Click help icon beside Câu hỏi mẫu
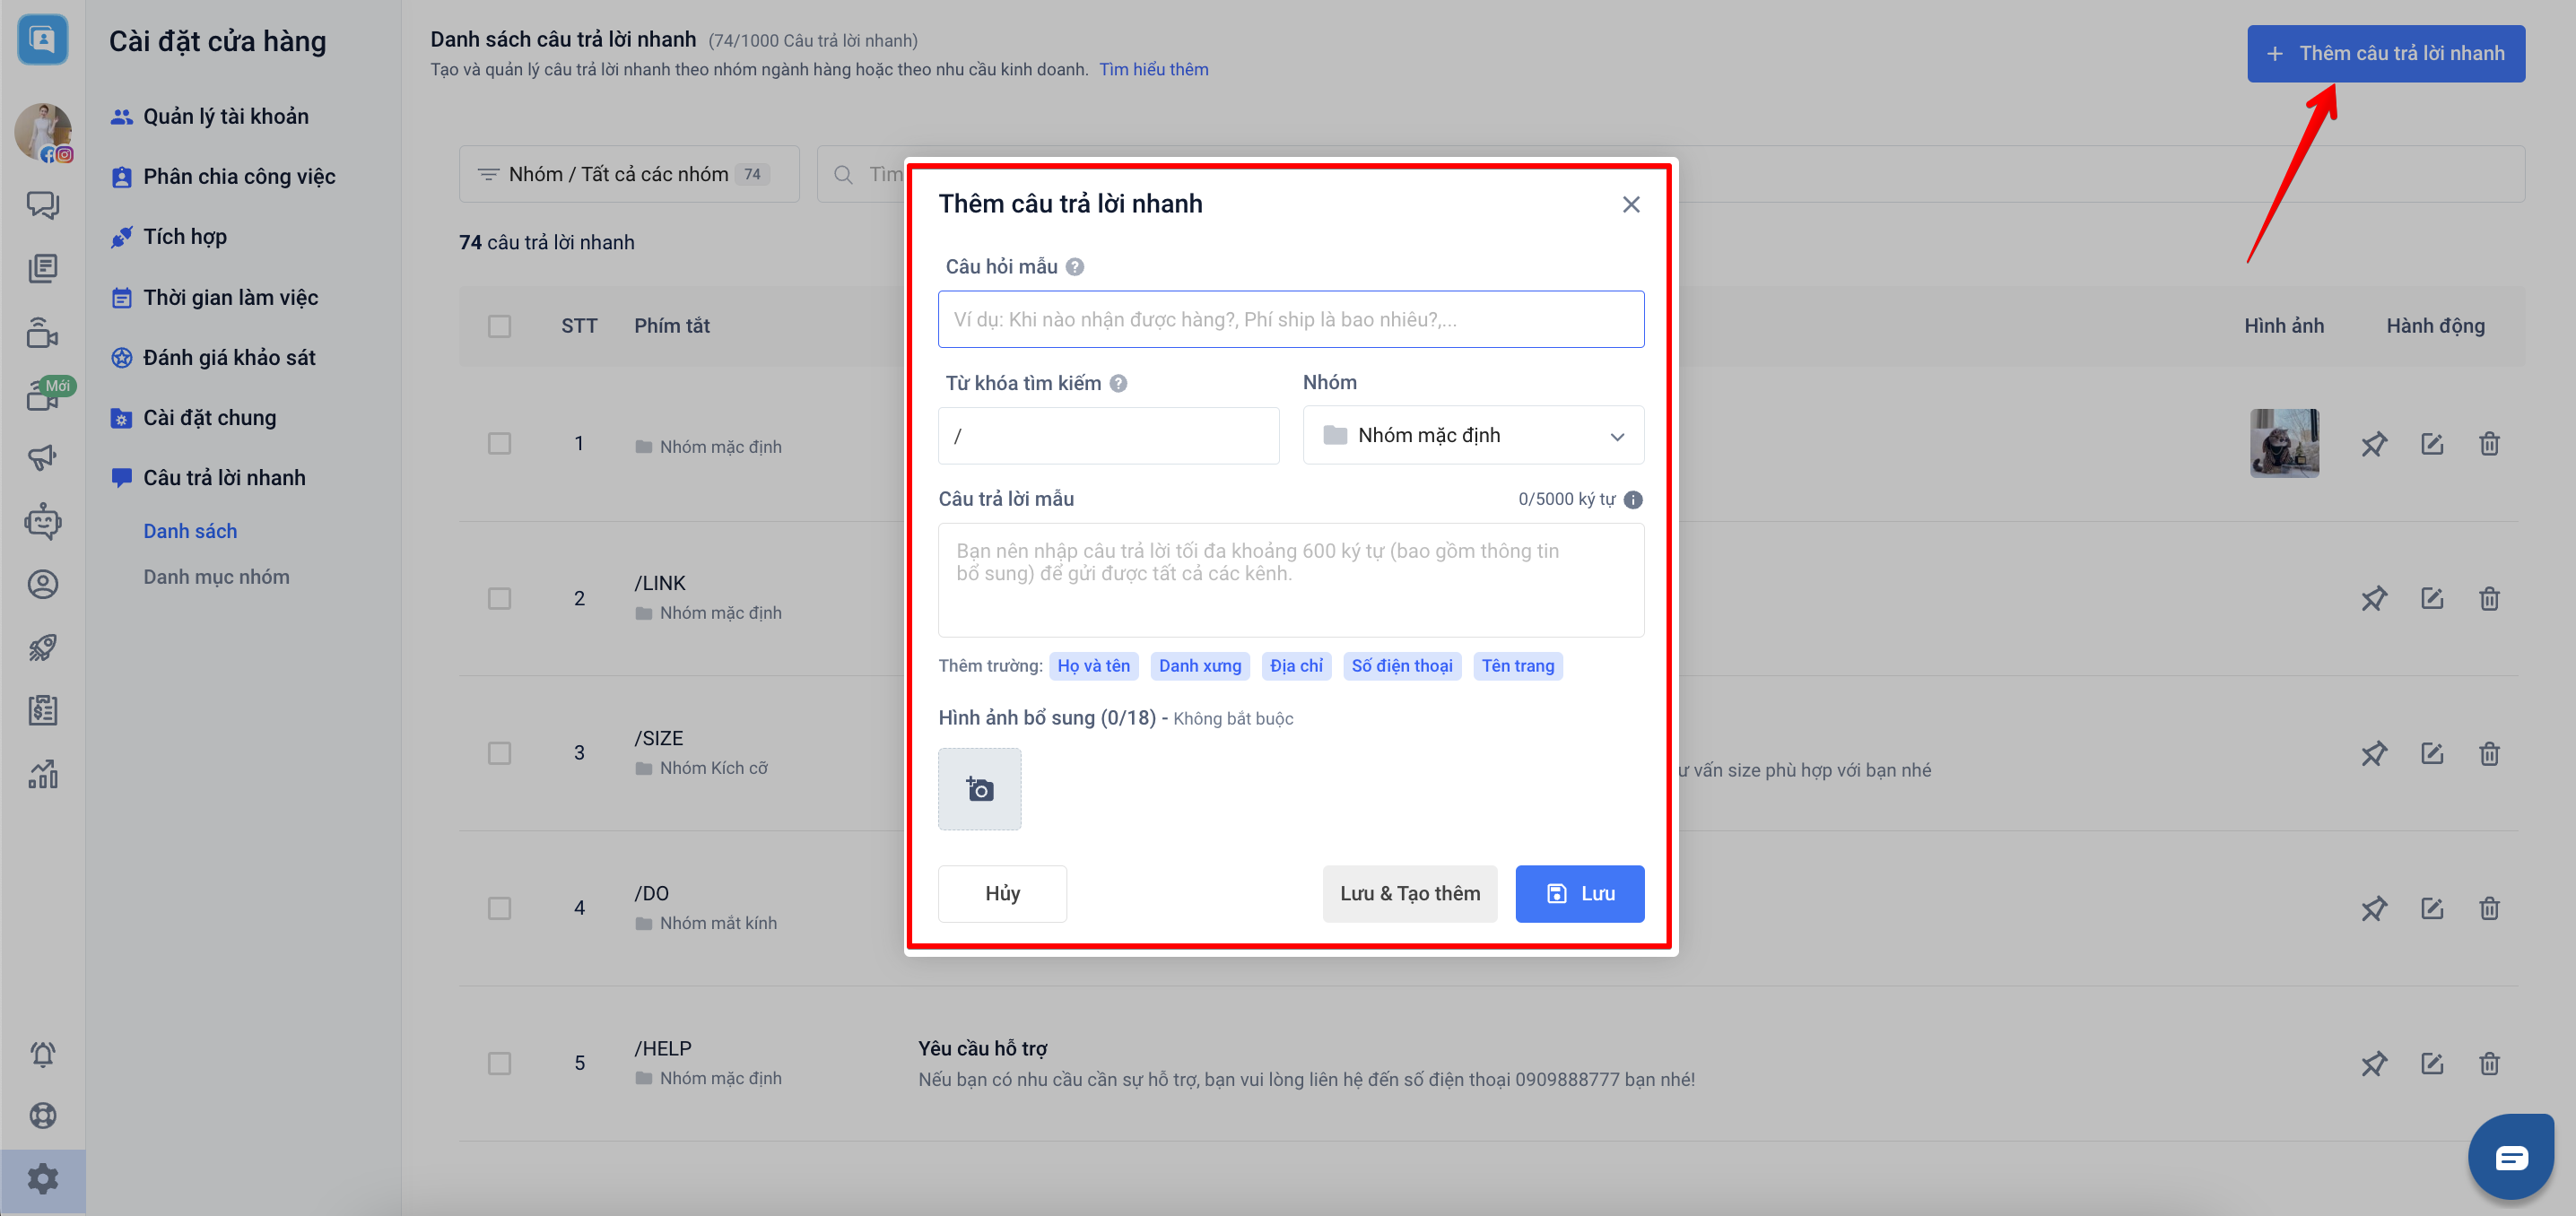 click(x=1074, y=267)
